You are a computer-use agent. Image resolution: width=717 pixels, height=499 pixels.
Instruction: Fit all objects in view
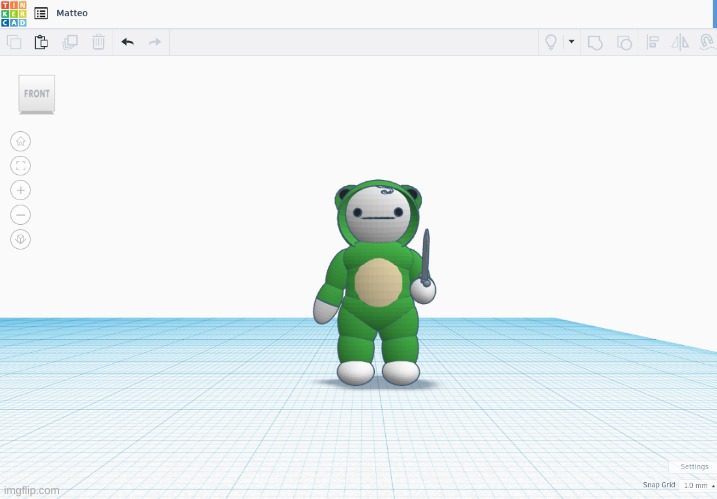pos(21,166)
